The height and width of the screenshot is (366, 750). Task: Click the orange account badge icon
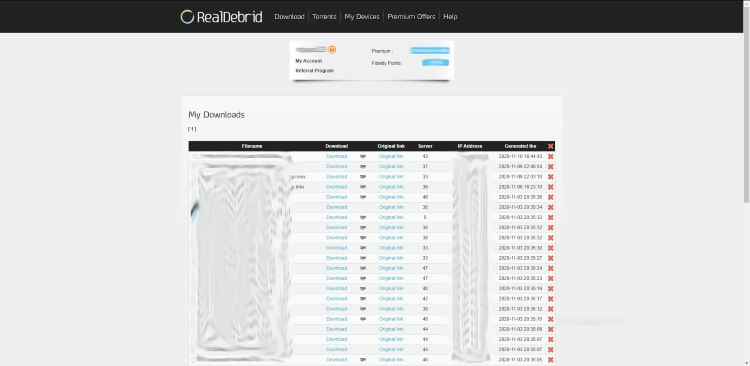pos(332,50)
